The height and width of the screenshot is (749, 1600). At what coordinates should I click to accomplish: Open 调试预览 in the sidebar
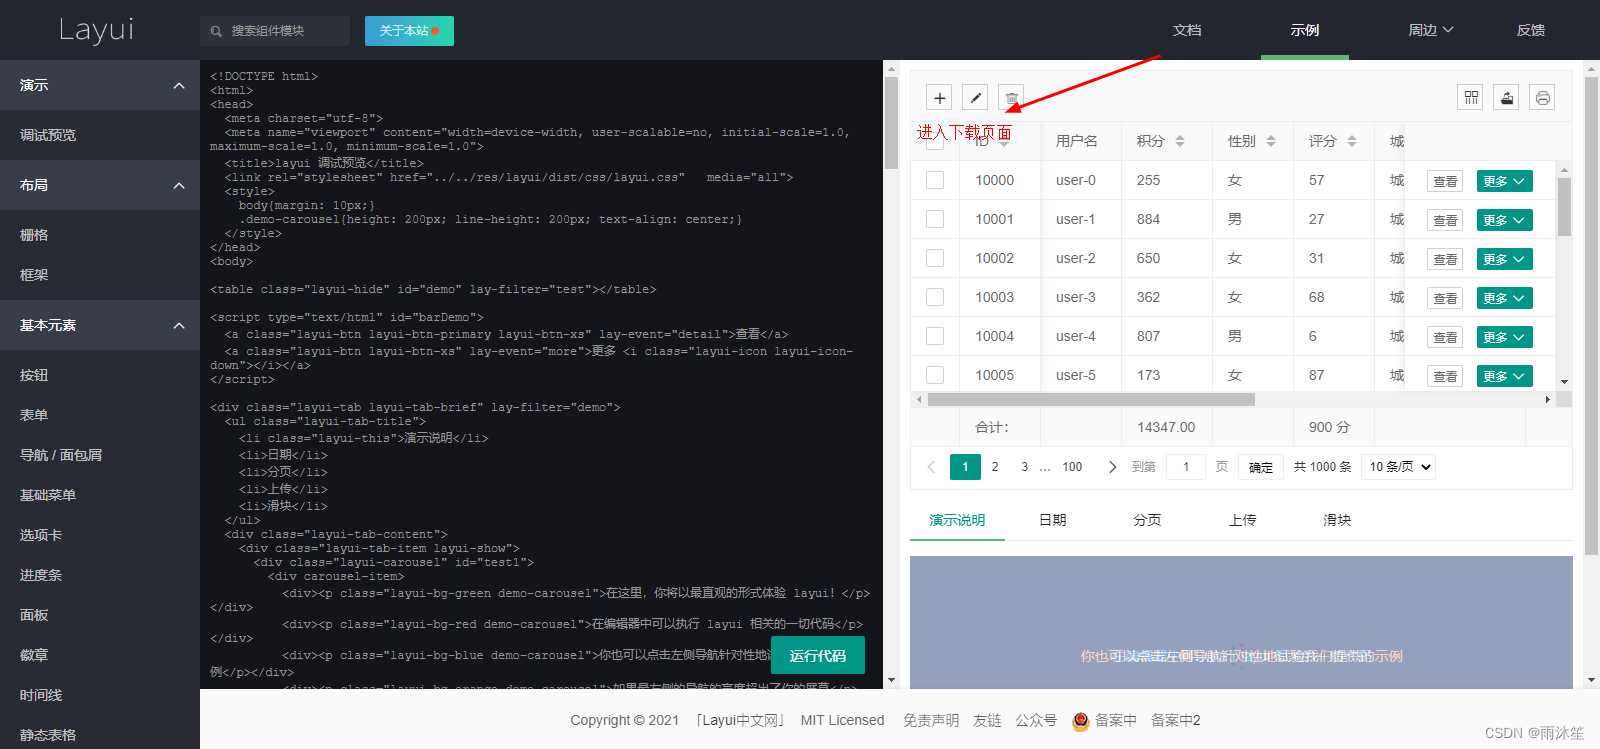pyautogui.click(x=100, y=135)
